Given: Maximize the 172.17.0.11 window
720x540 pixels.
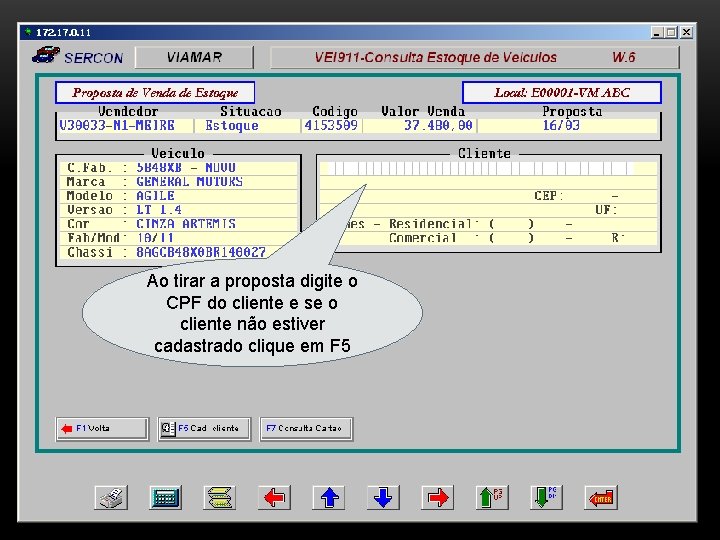Looking at the screenshot, I should tap(671, 33).
